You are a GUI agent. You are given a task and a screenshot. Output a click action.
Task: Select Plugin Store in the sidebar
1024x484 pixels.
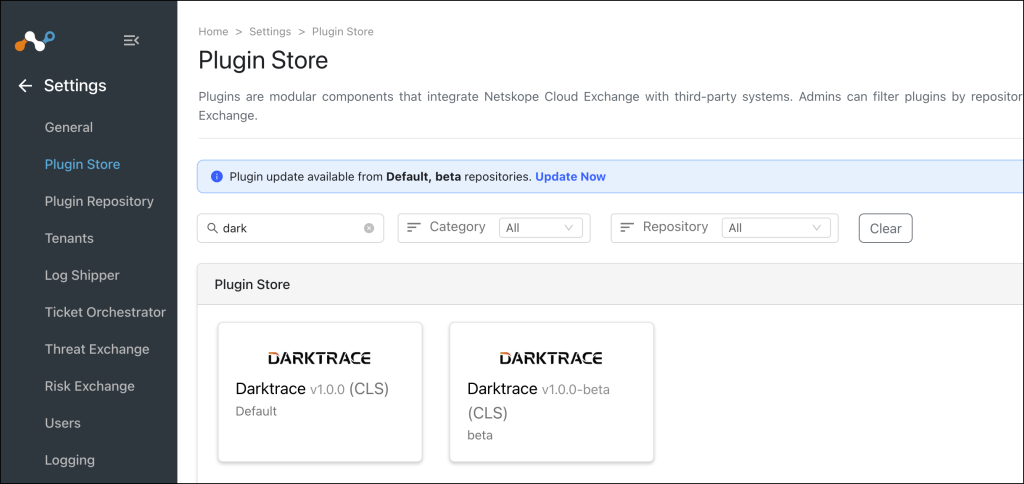[82, 164]
